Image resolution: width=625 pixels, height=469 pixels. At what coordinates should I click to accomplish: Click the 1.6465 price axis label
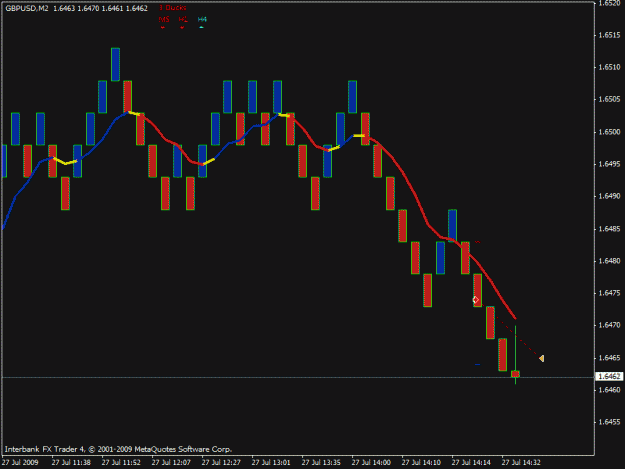(x=609, y=358)
